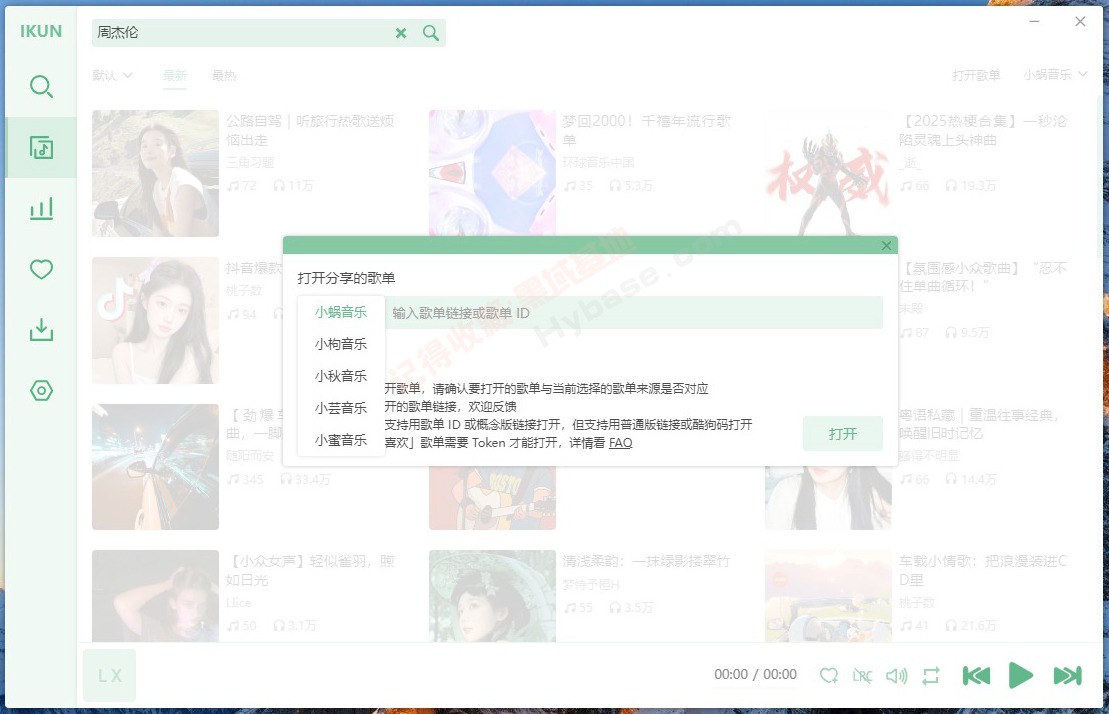Click the playlist link or ID input field
Screen dimensions: 1109x714
(x=634, y=312)
